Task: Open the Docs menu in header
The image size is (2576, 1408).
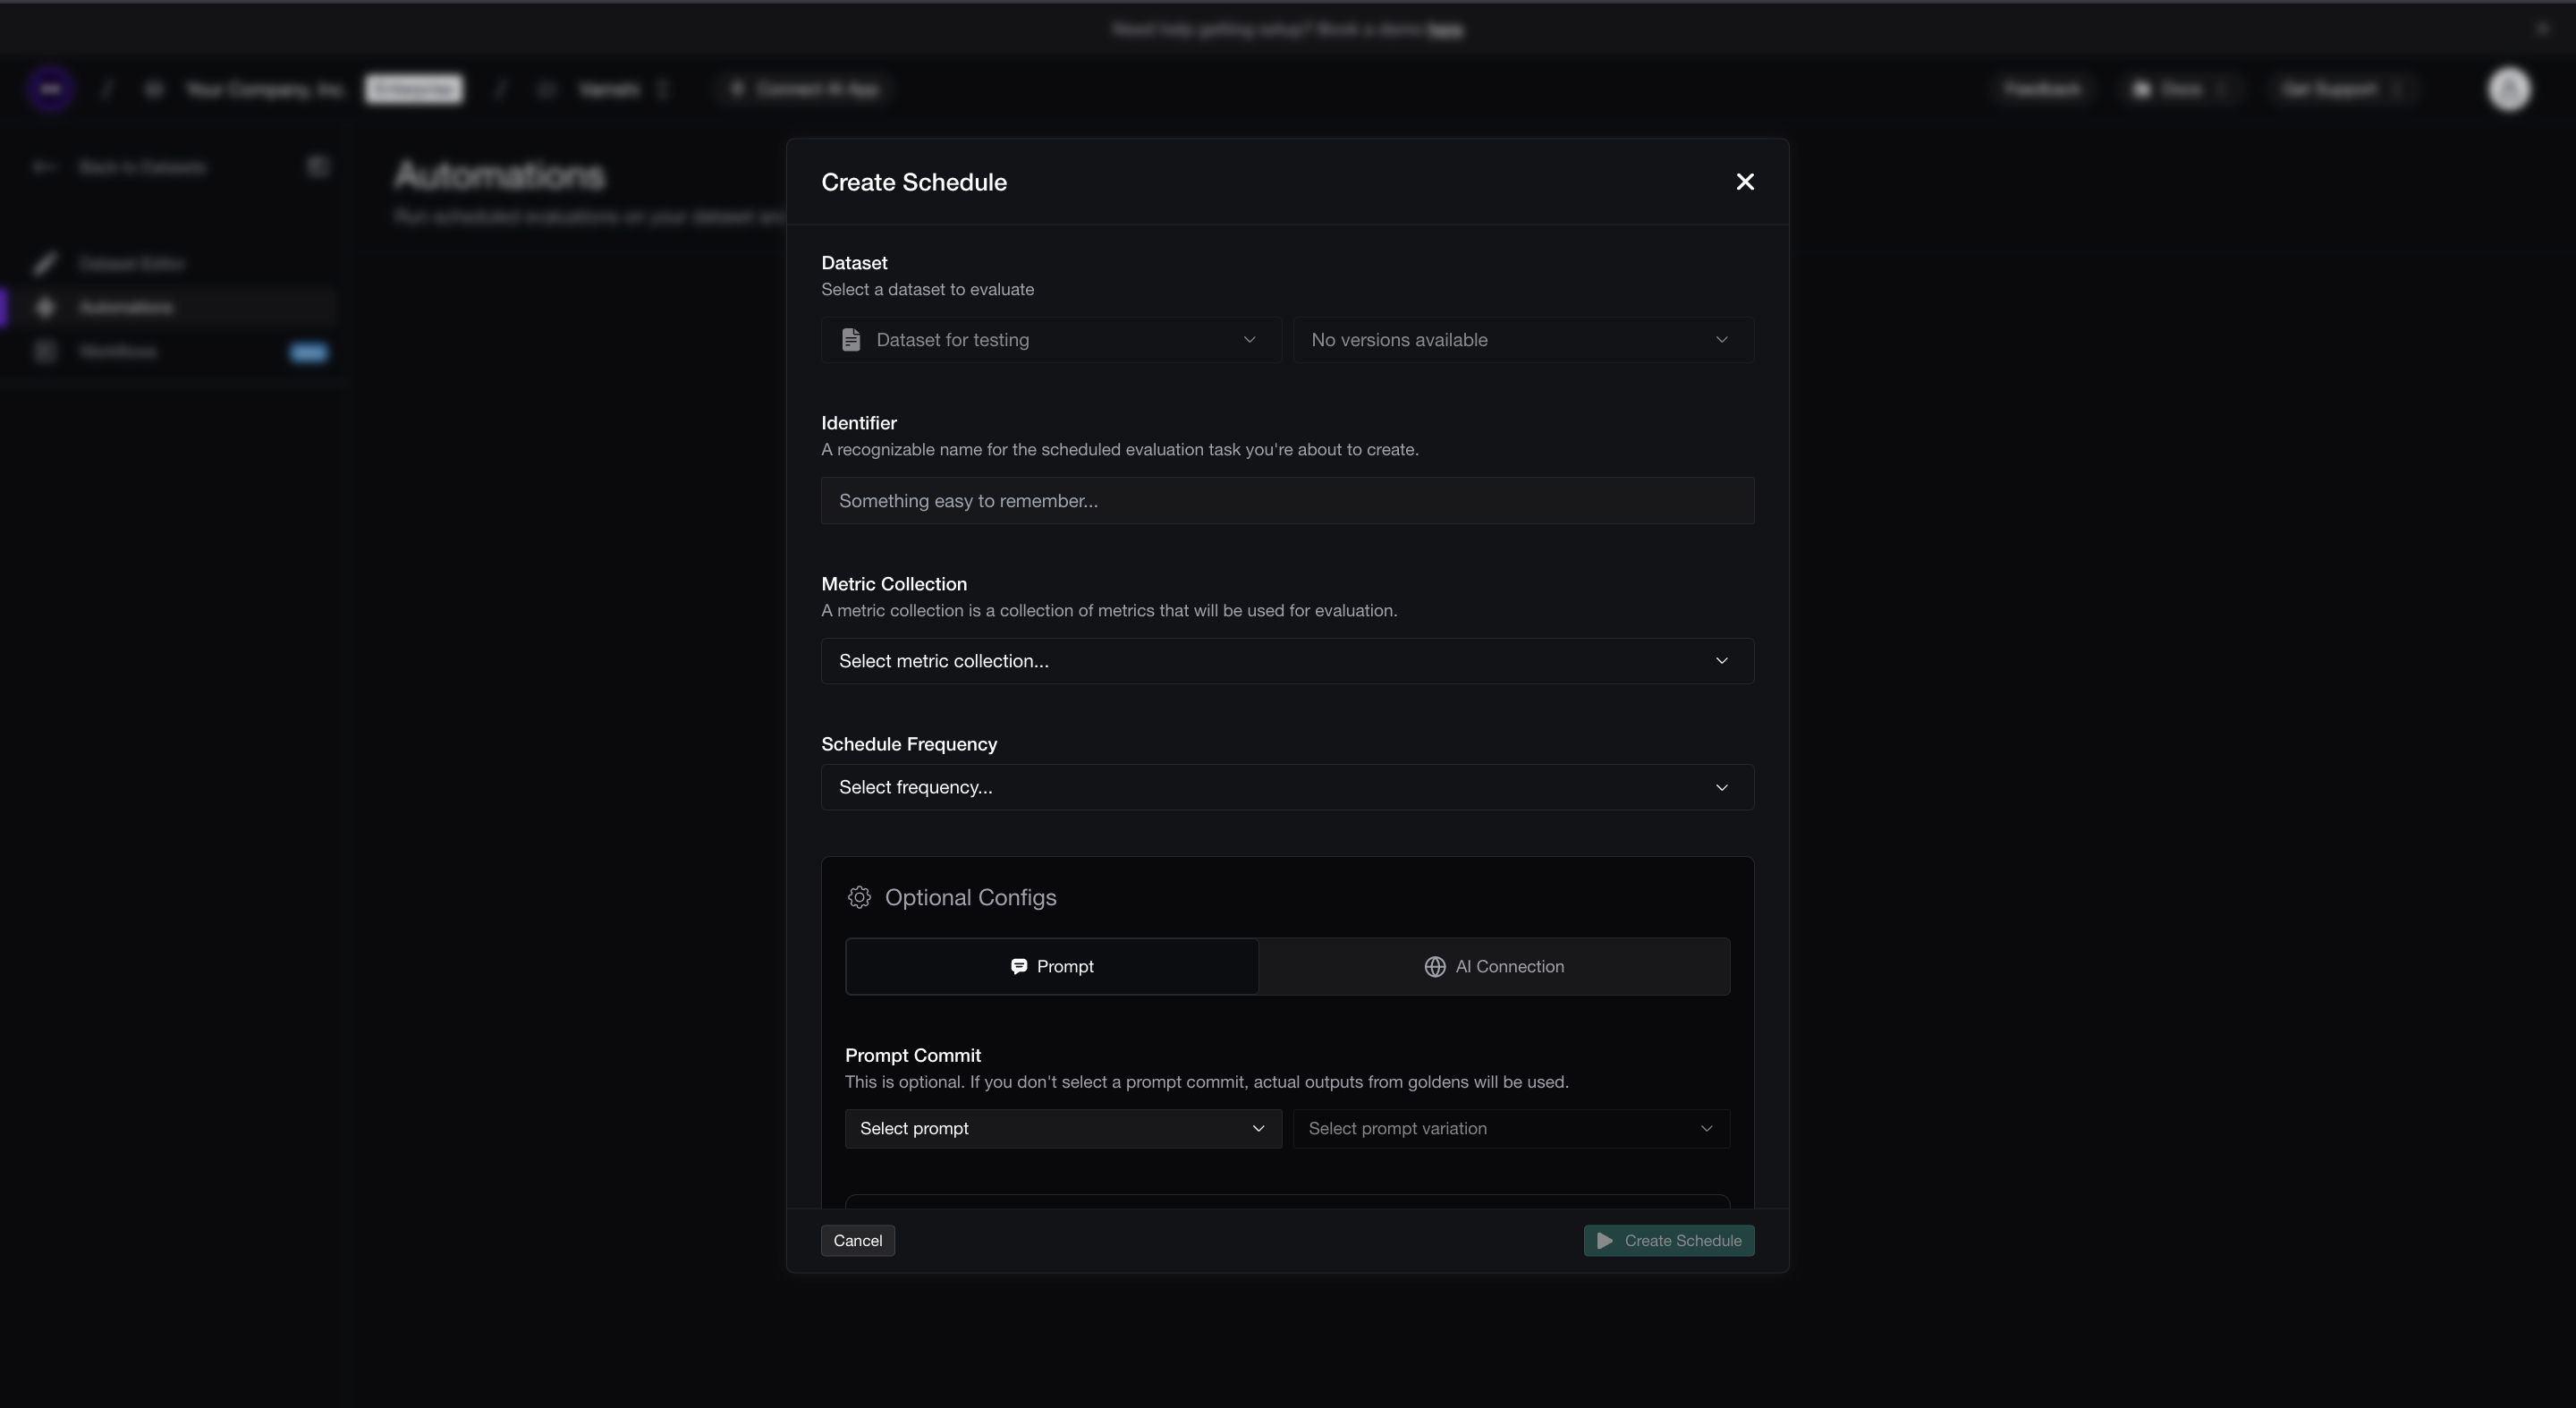Action: click(x=2181, y=89)
